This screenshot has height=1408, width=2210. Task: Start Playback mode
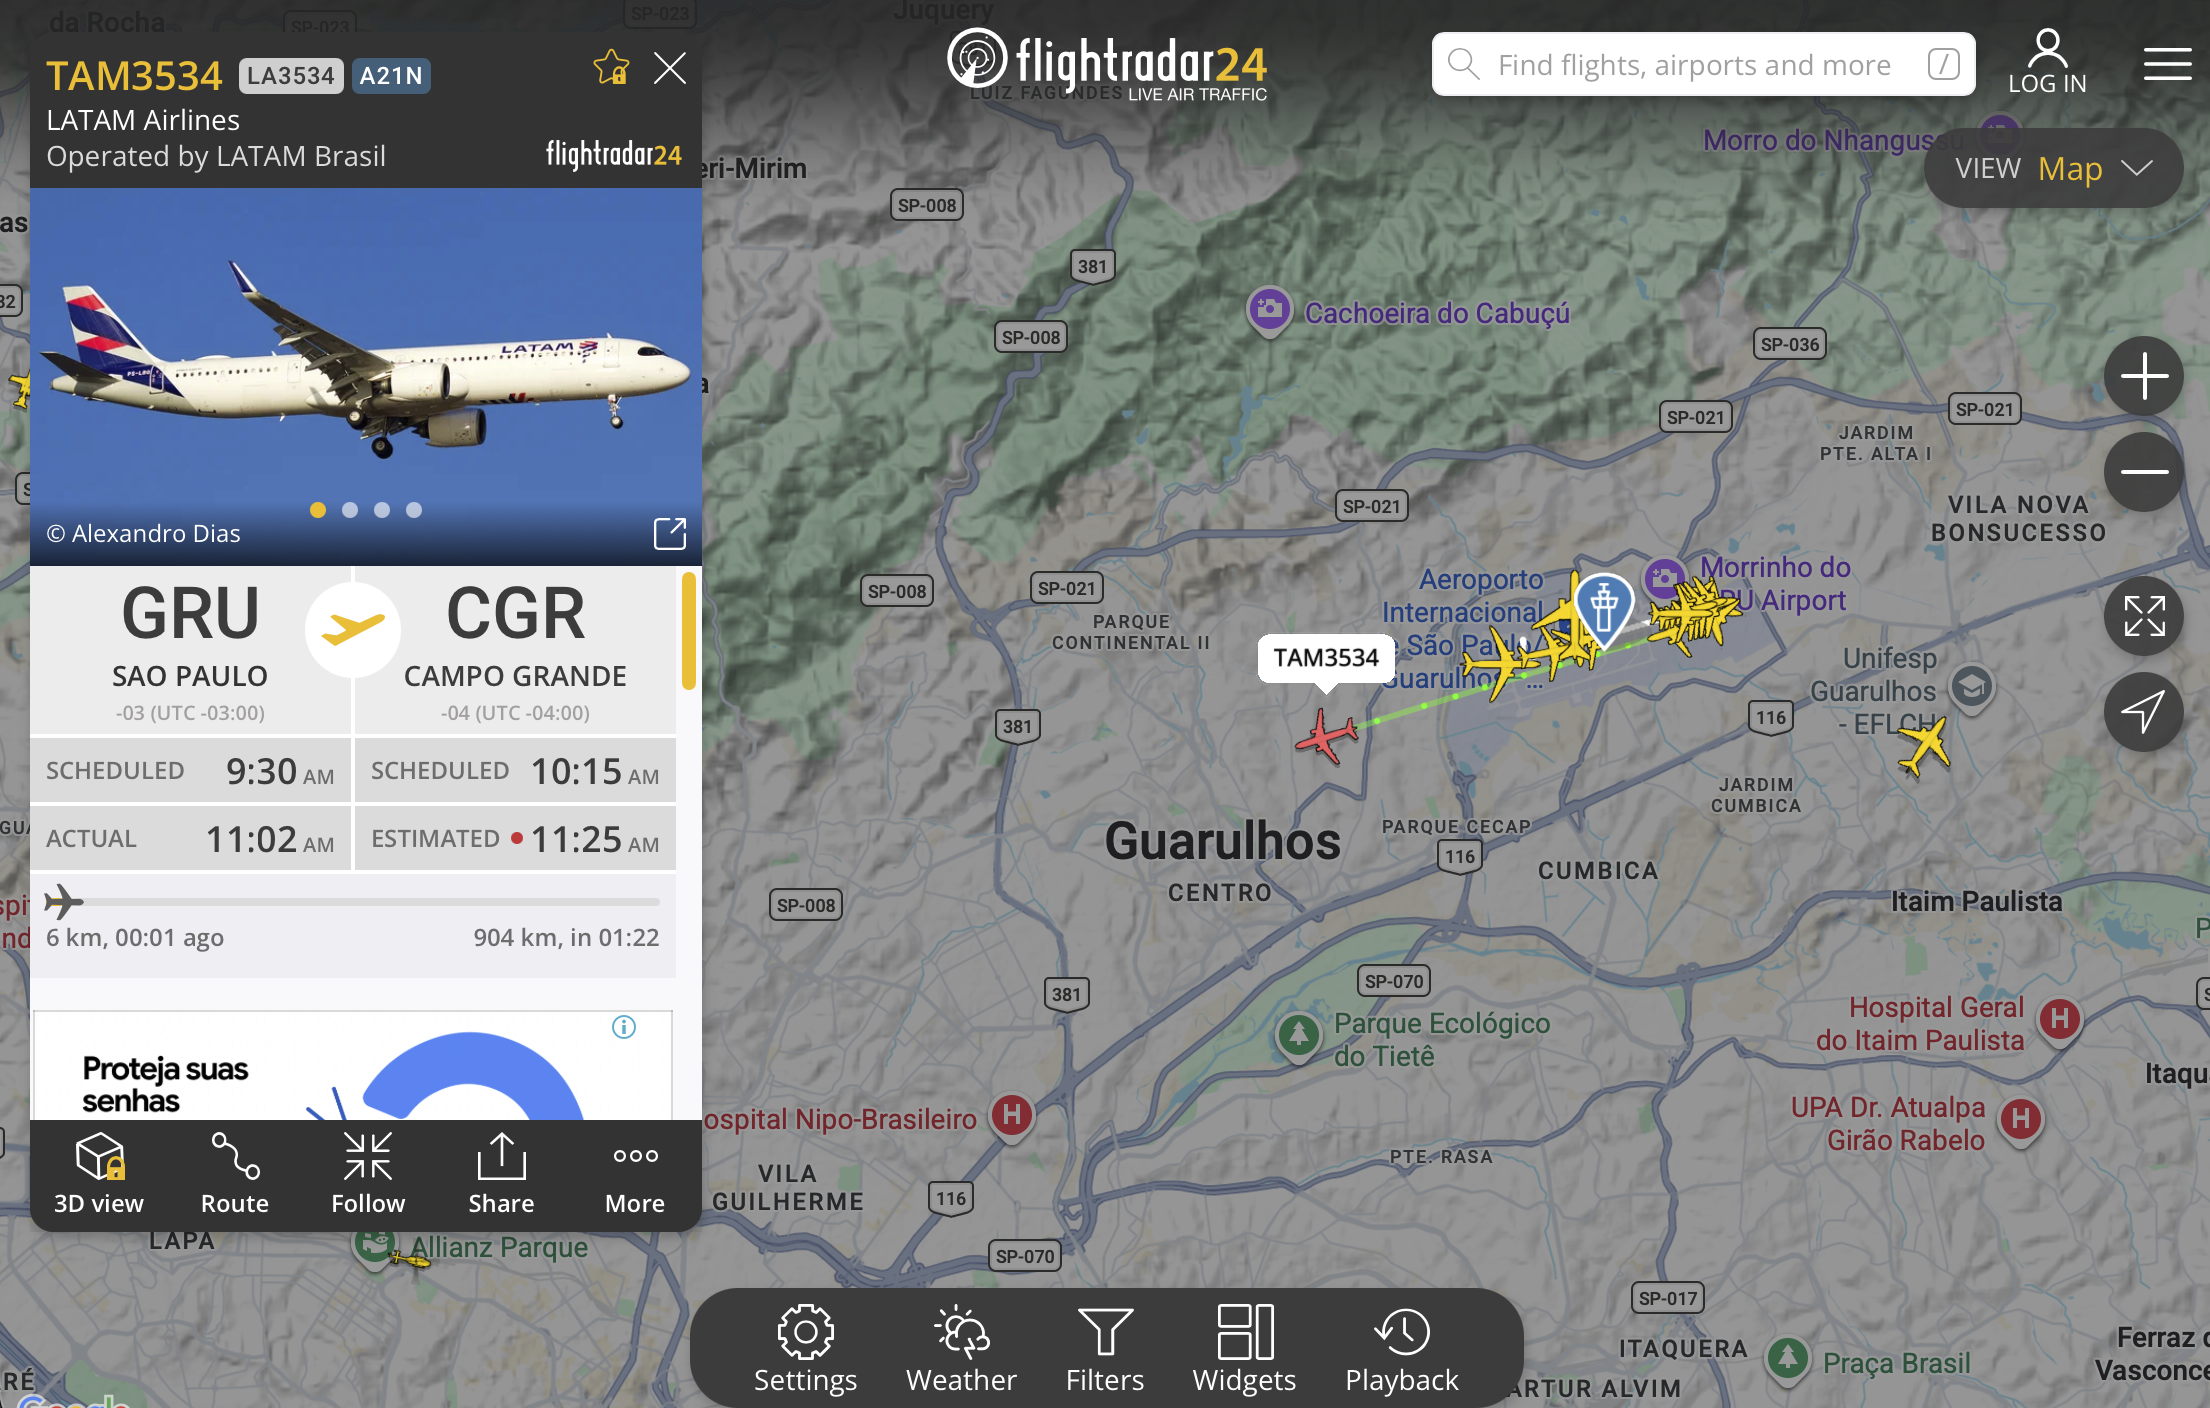coord(1401,1350)
